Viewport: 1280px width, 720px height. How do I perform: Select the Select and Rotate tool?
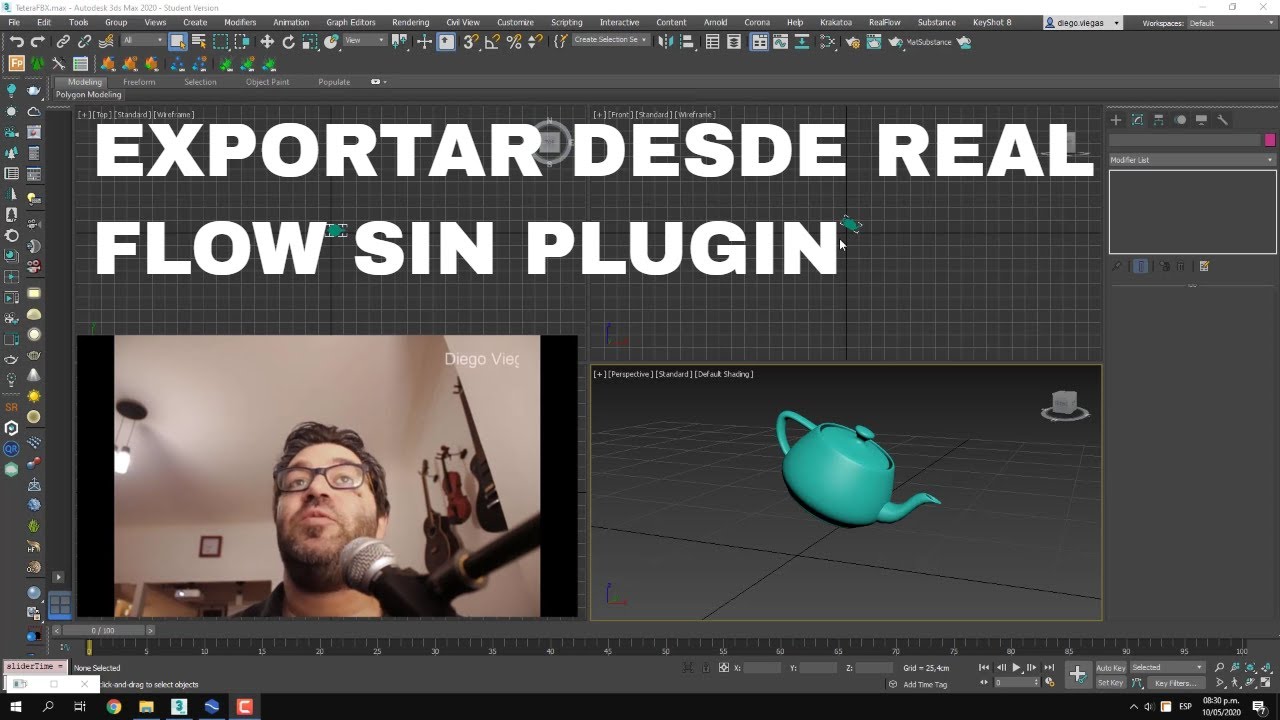[288, 41]
